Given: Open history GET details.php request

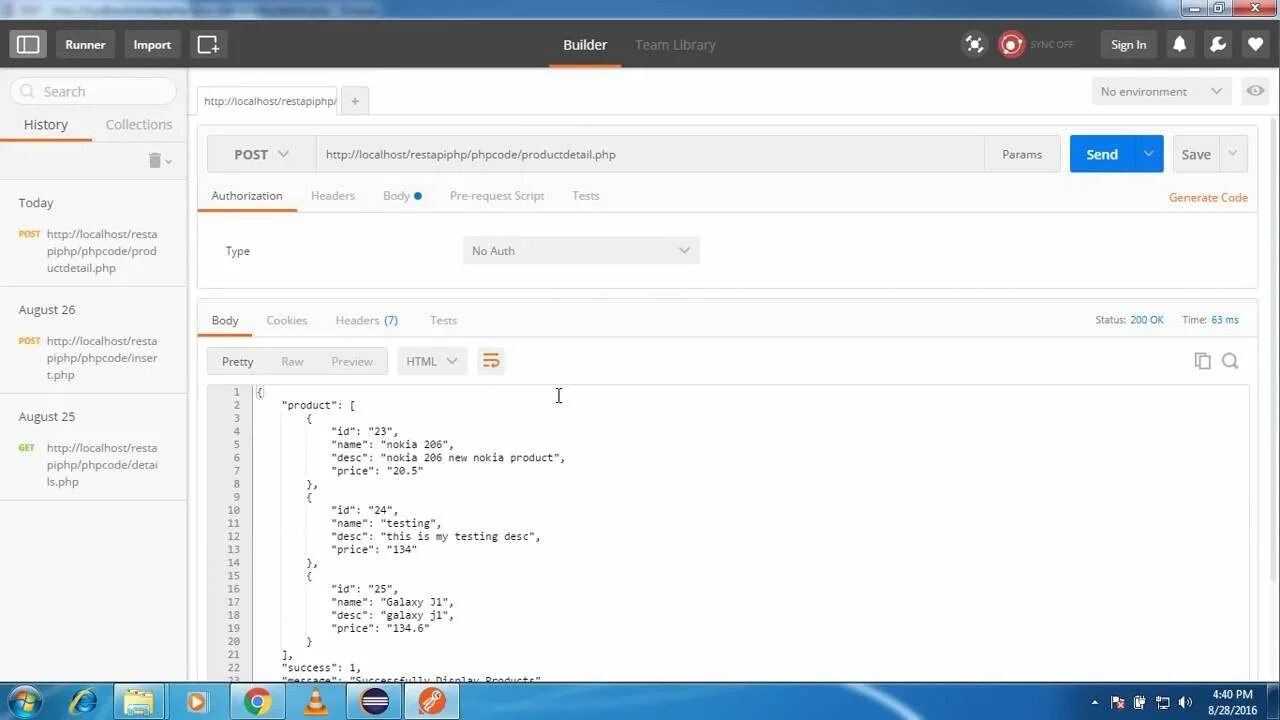Looking at the screenshot, I should coord(92,465).
